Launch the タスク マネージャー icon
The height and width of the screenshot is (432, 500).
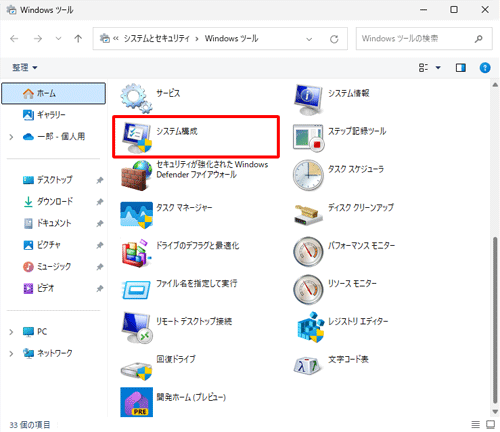tap(137, 215)
